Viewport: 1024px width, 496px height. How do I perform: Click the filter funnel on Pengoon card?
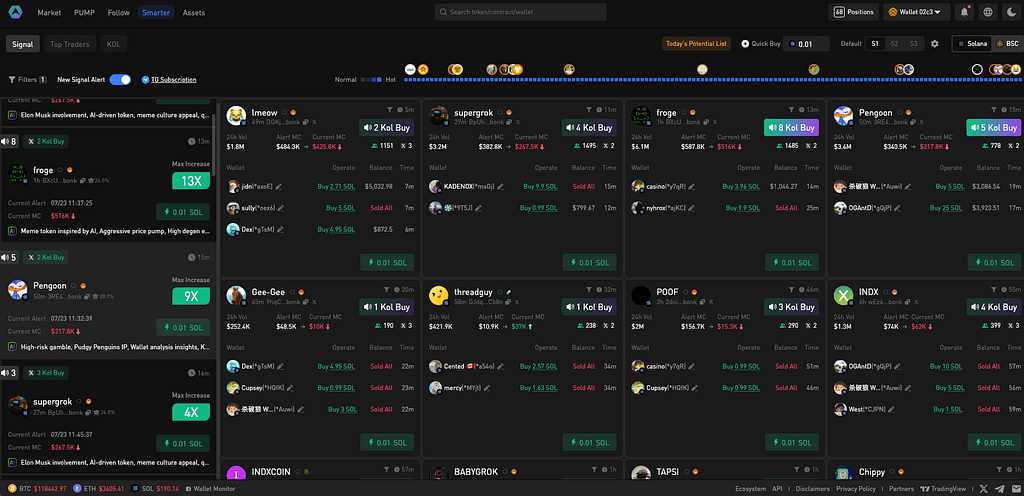click(x=993, y=110)
